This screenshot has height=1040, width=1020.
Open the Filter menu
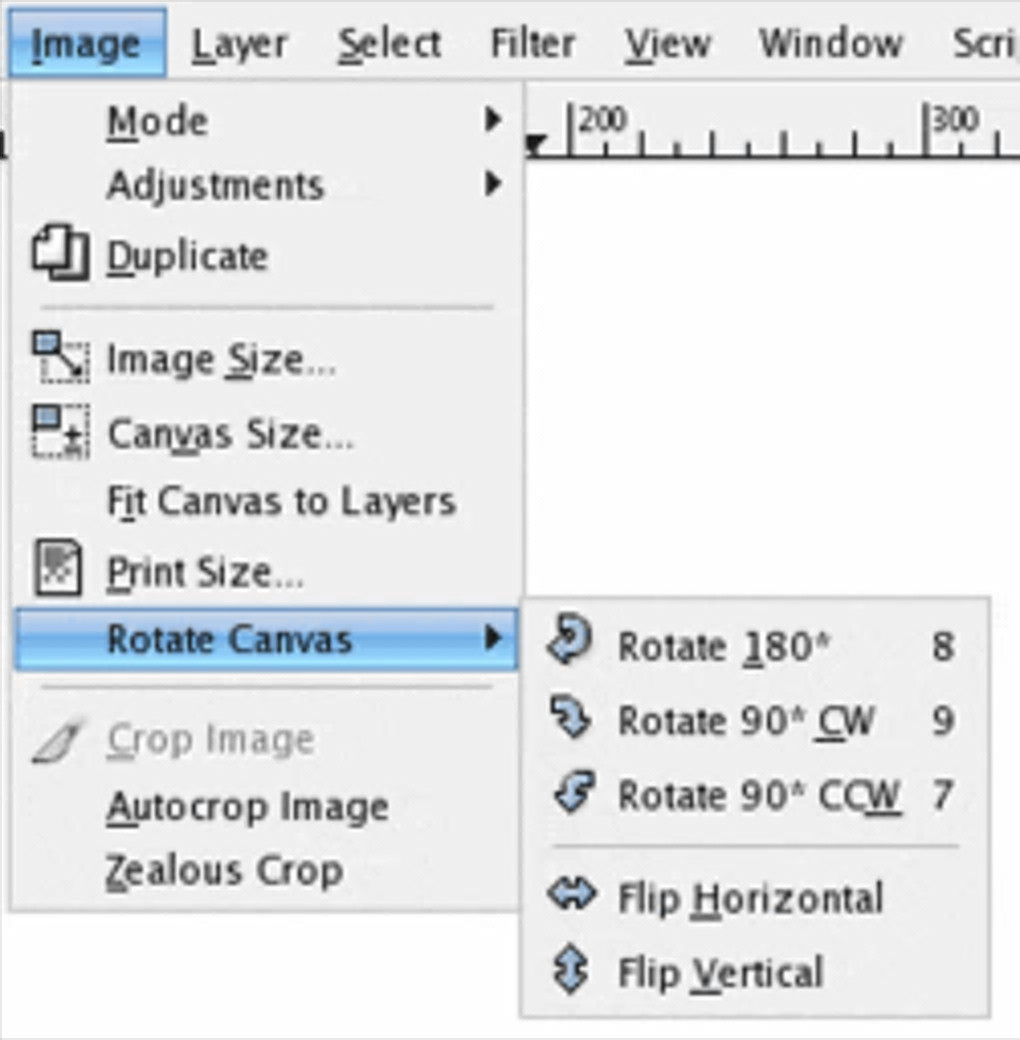point(532,44)
